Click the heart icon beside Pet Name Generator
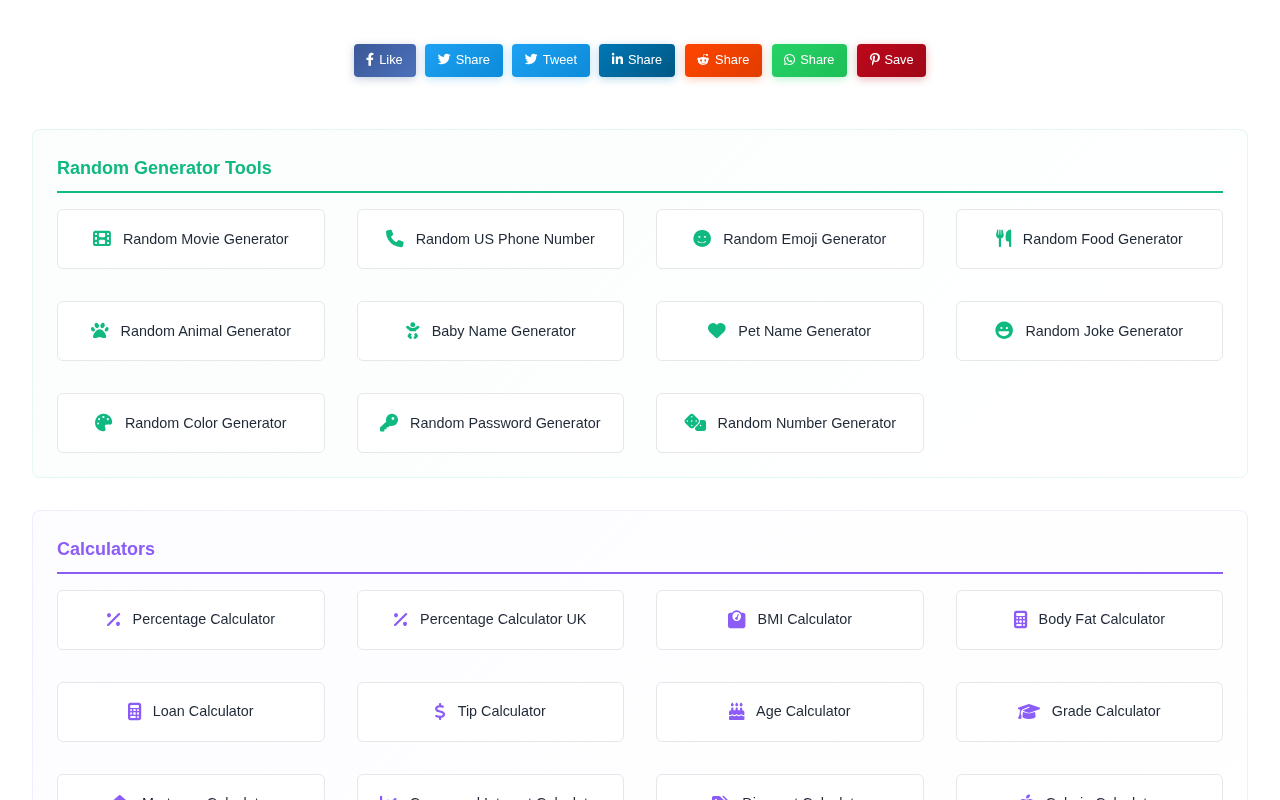The image size is (1280, 800). pyautogui.click(x=717, y=331)
